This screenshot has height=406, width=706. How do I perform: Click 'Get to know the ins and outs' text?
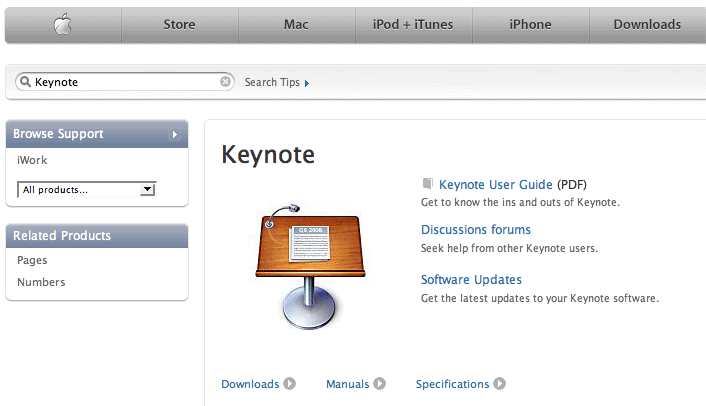[x=520, y=203]
